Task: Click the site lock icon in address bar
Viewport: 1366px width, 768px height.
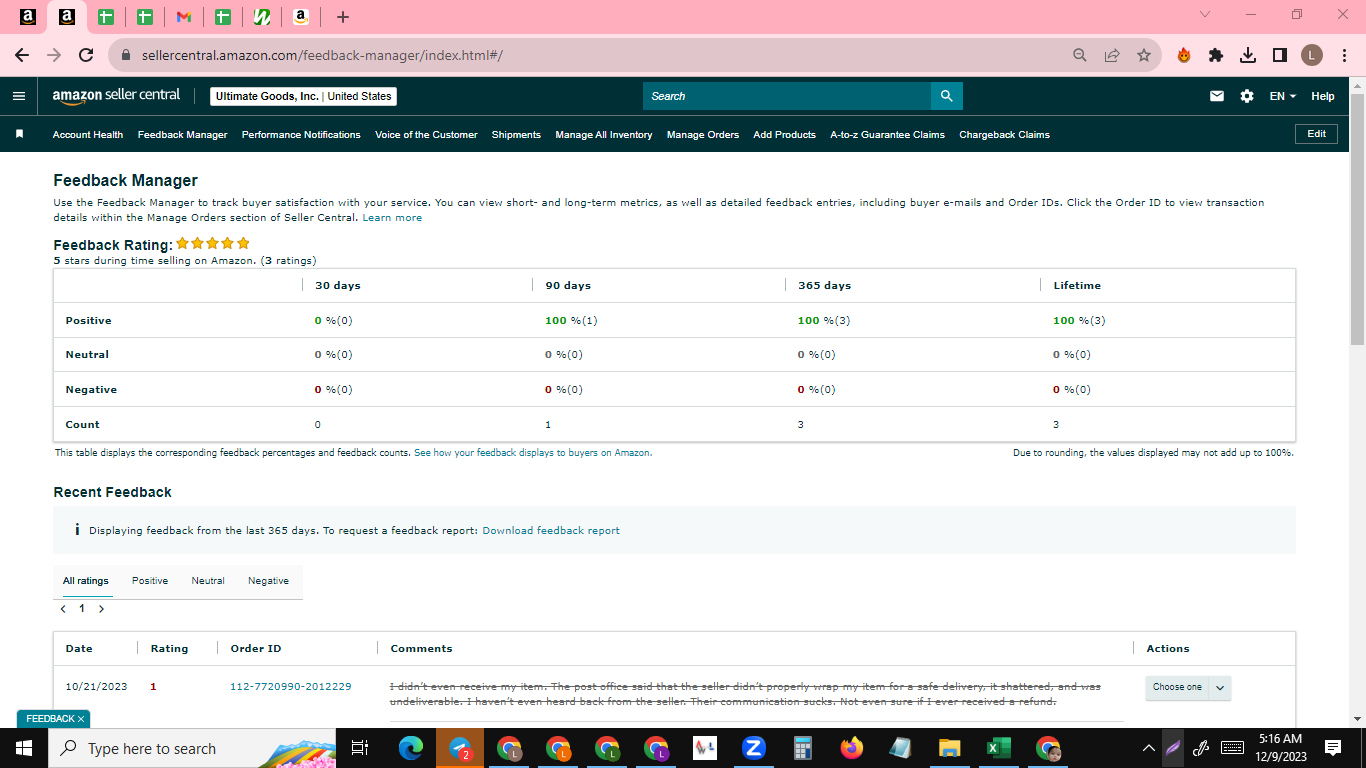Action: pos(126,55)
